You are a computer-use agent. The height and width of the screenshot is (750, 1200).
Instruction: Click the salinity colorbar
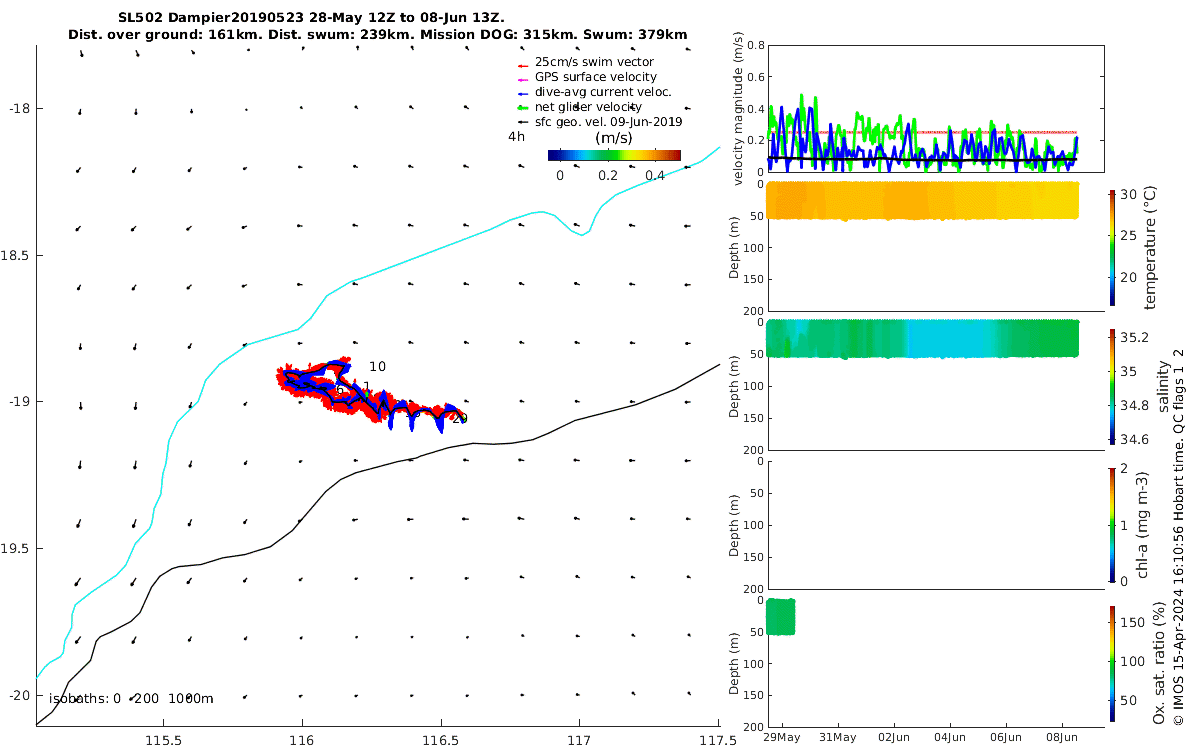click(x=1113, y=386)
